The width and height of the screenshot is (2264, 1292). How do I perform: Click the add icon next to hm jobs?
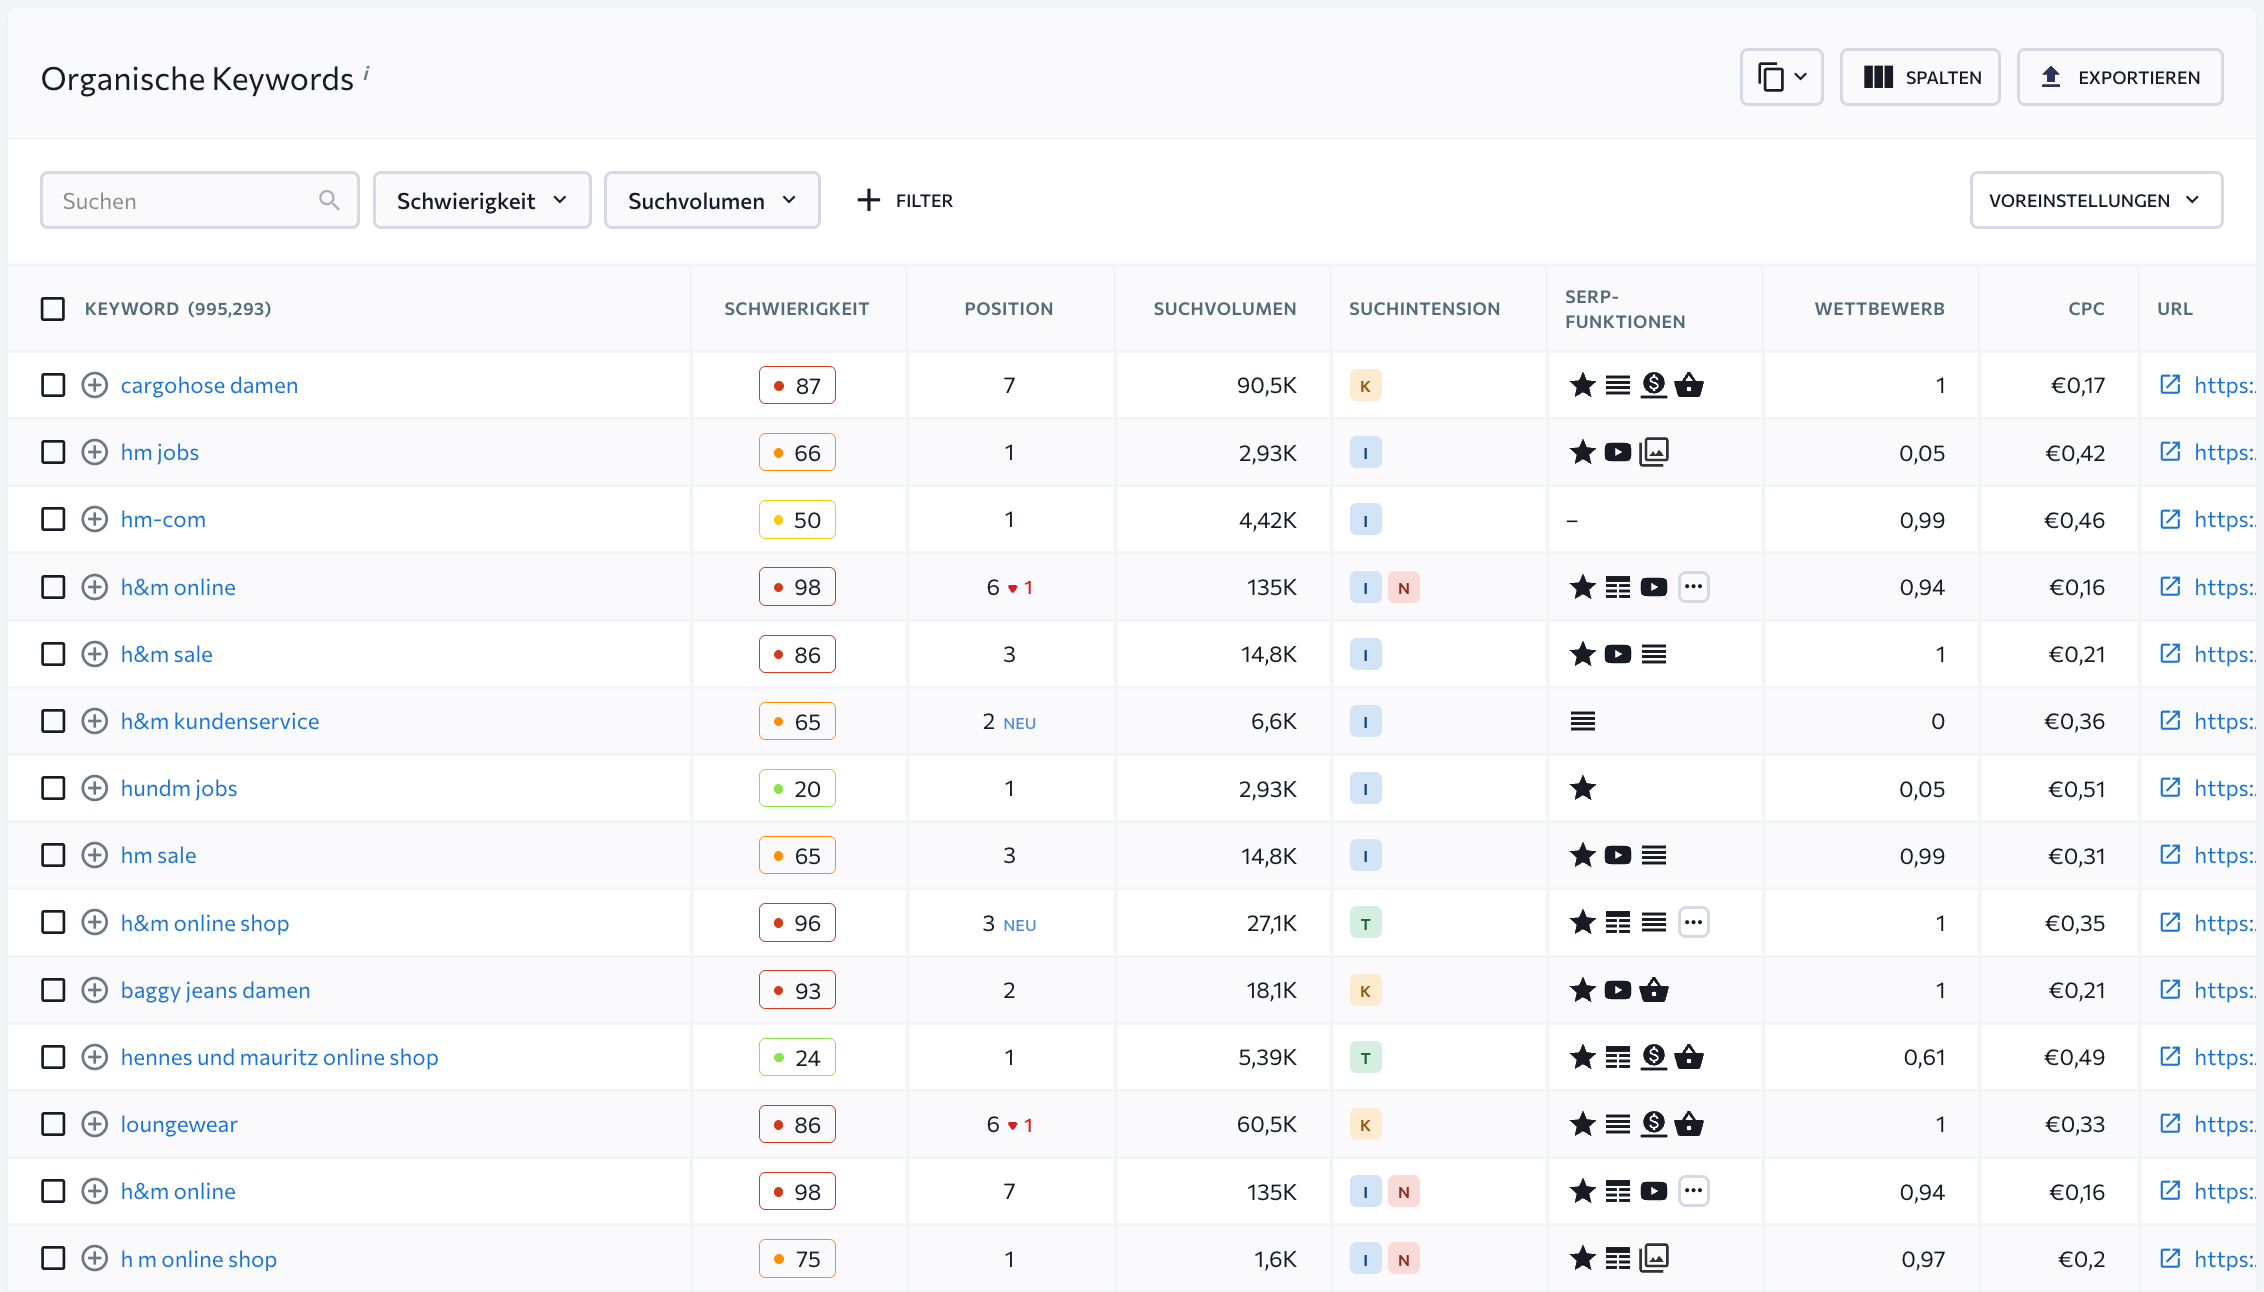(x=95, y=452)
